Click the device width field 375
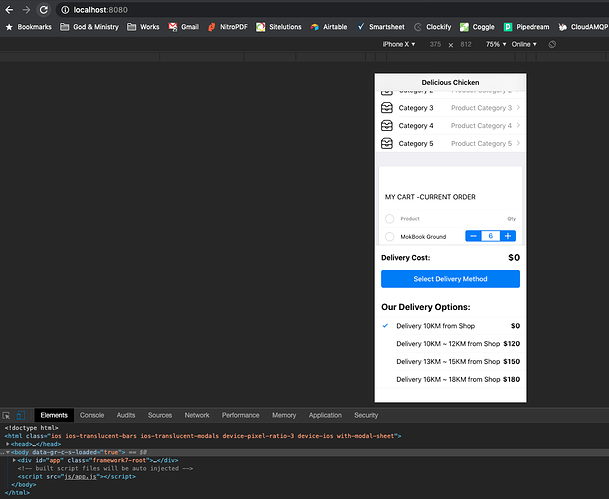 (x=435, y=44)
